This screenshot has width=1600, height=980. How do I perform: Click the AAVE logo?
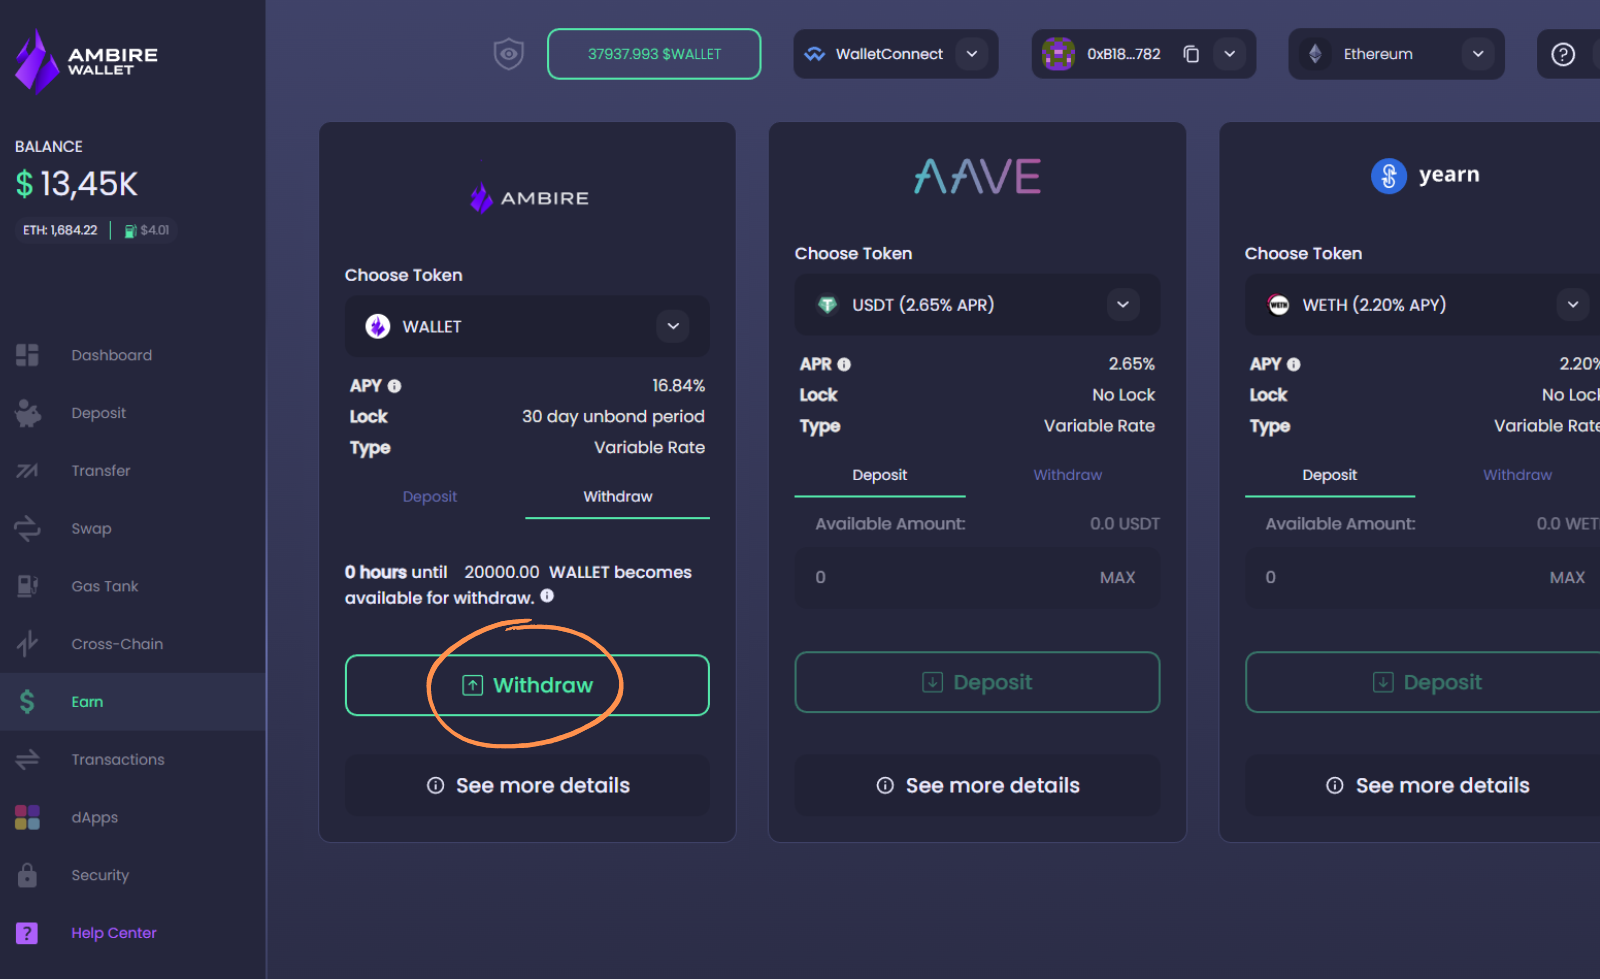point(977,176)
